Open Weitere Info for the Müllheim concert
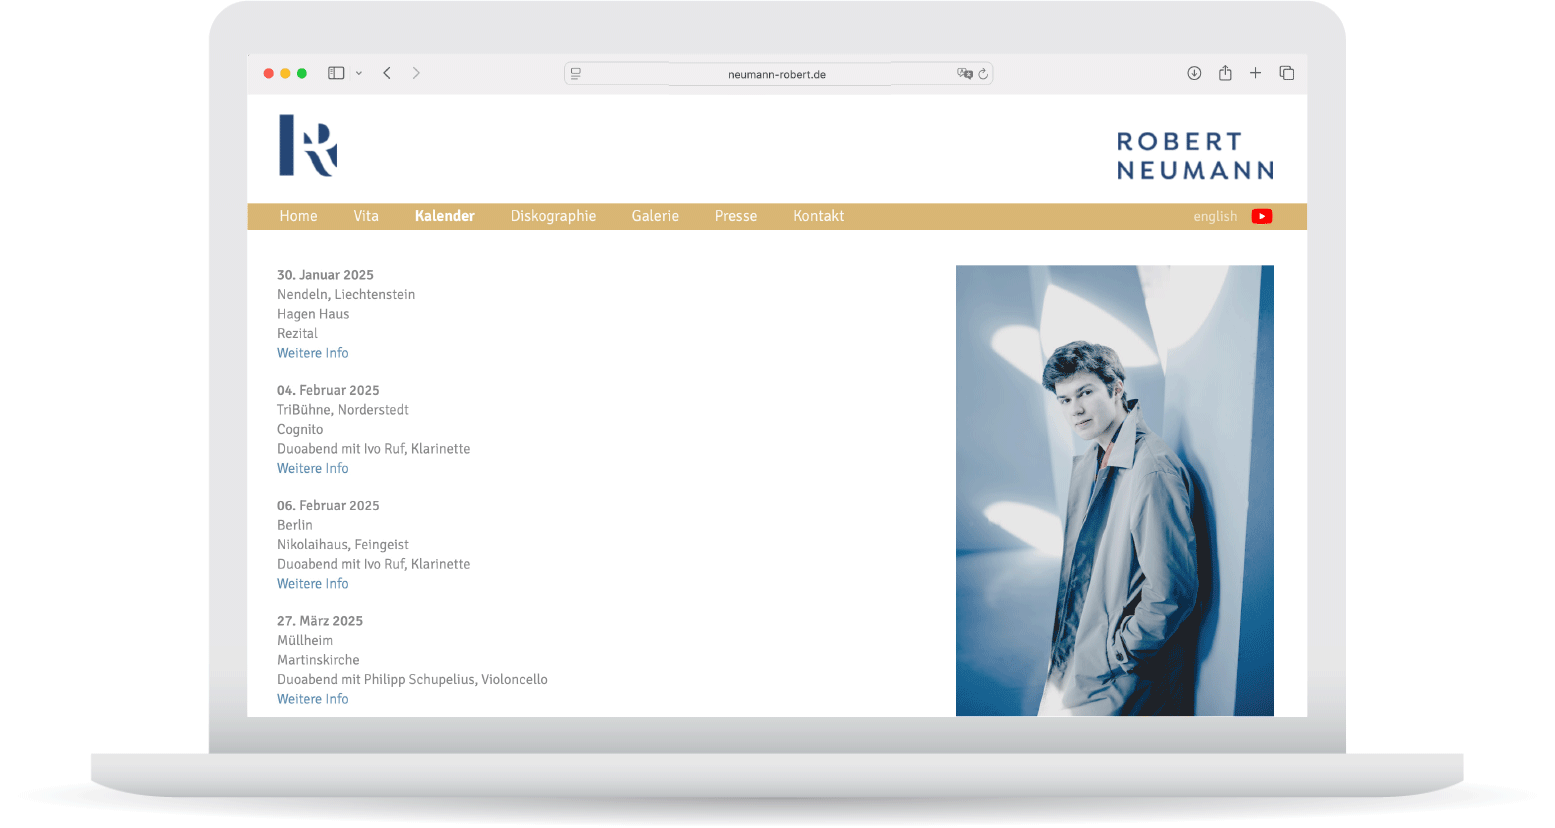Viewport: 1555px width, 828px height. pyautogui.click(x=313, y=699)
